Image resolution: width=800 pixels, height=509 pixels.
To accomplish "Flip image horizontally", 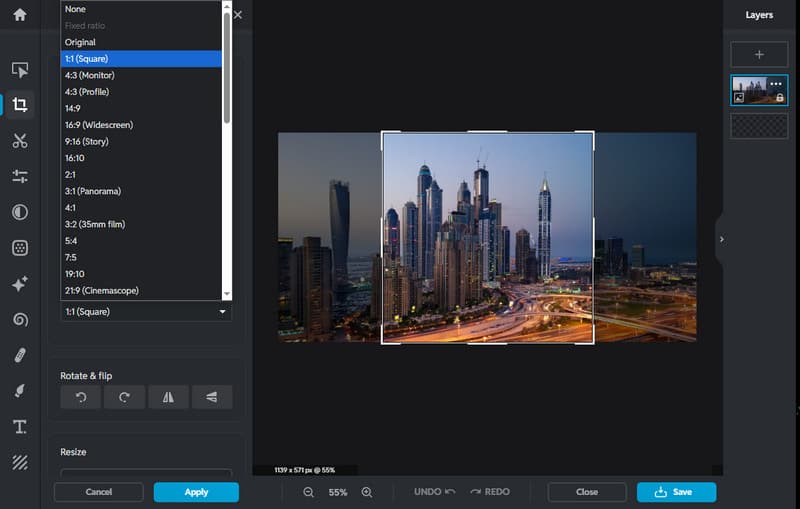I will [168, 397].
